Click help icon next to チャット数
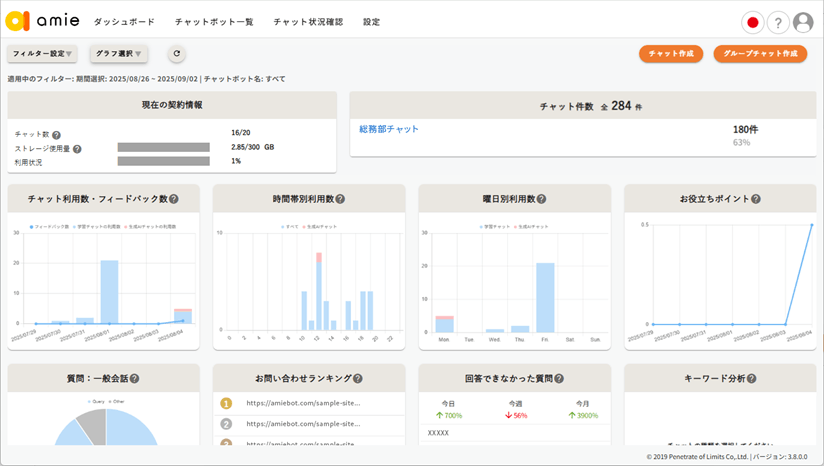Screen dimensions: 824x466 (56, 135)
